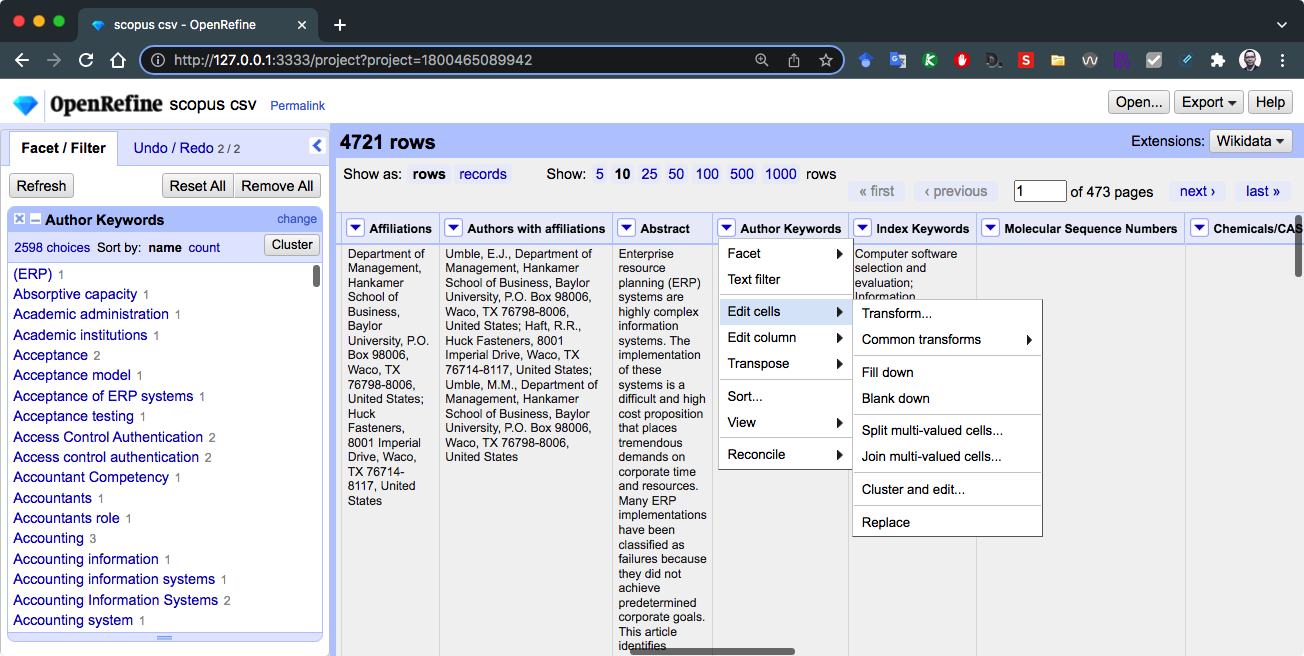Open Transpose submenu

(x=785, y=363)
